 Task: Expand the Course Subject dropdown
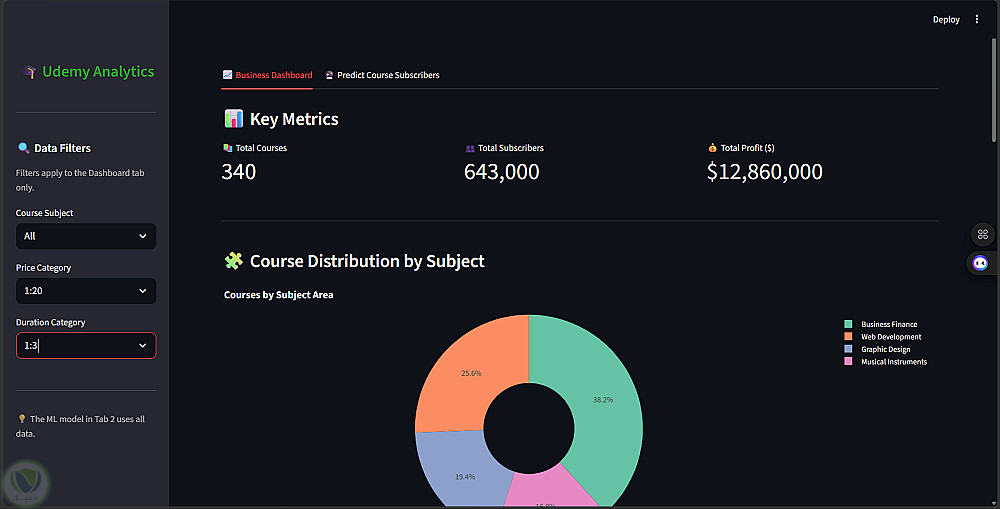pos(86,236)
